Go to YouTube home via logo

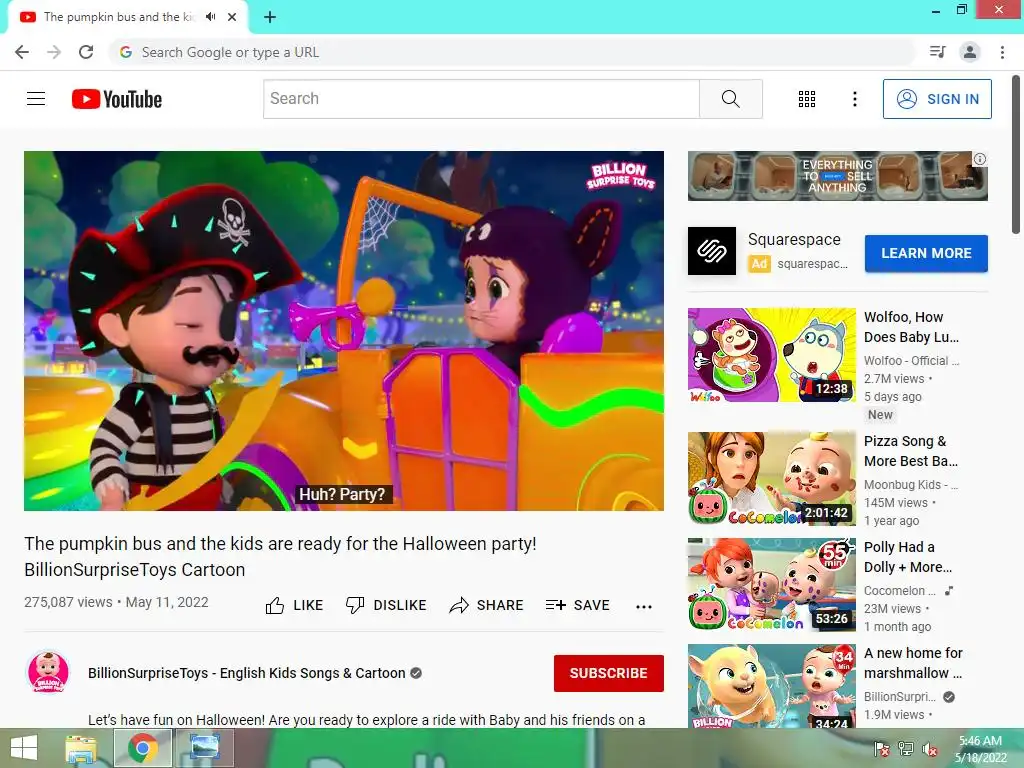point(117,99)
